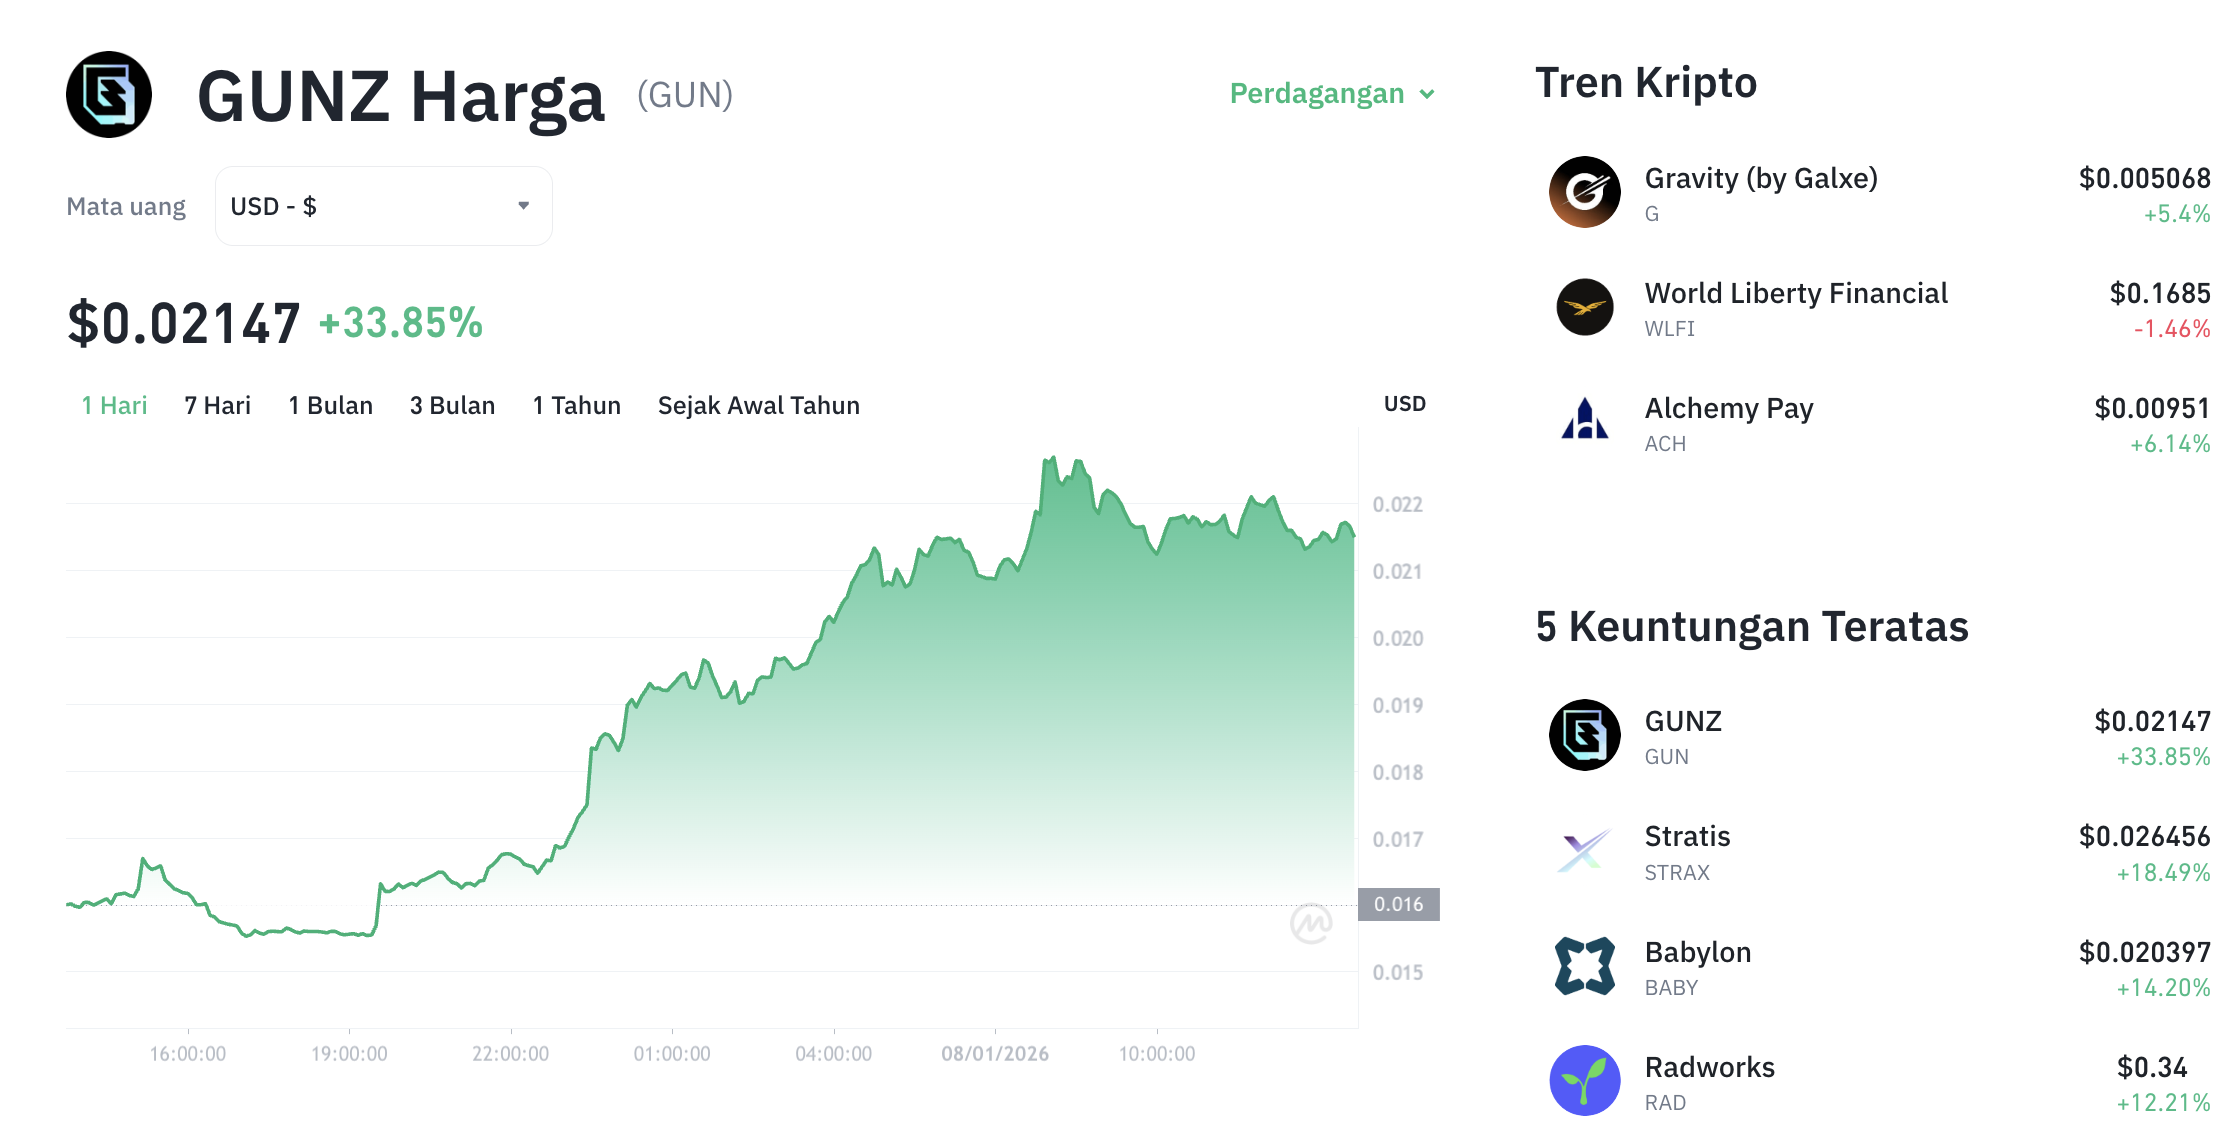
Task: Click the chevron beside the currency selector
Action: 523,205
